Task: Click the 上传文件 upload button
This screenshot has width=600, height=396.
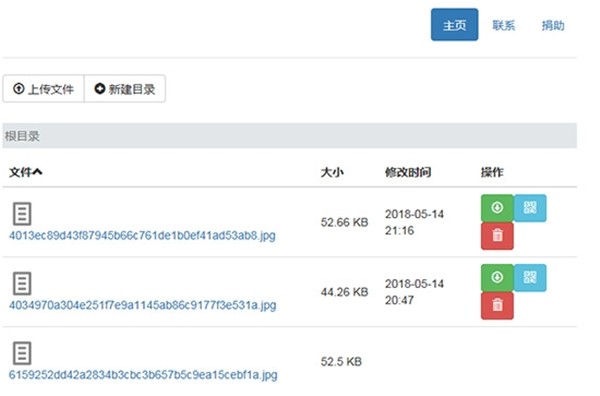Action: point(43,89)
